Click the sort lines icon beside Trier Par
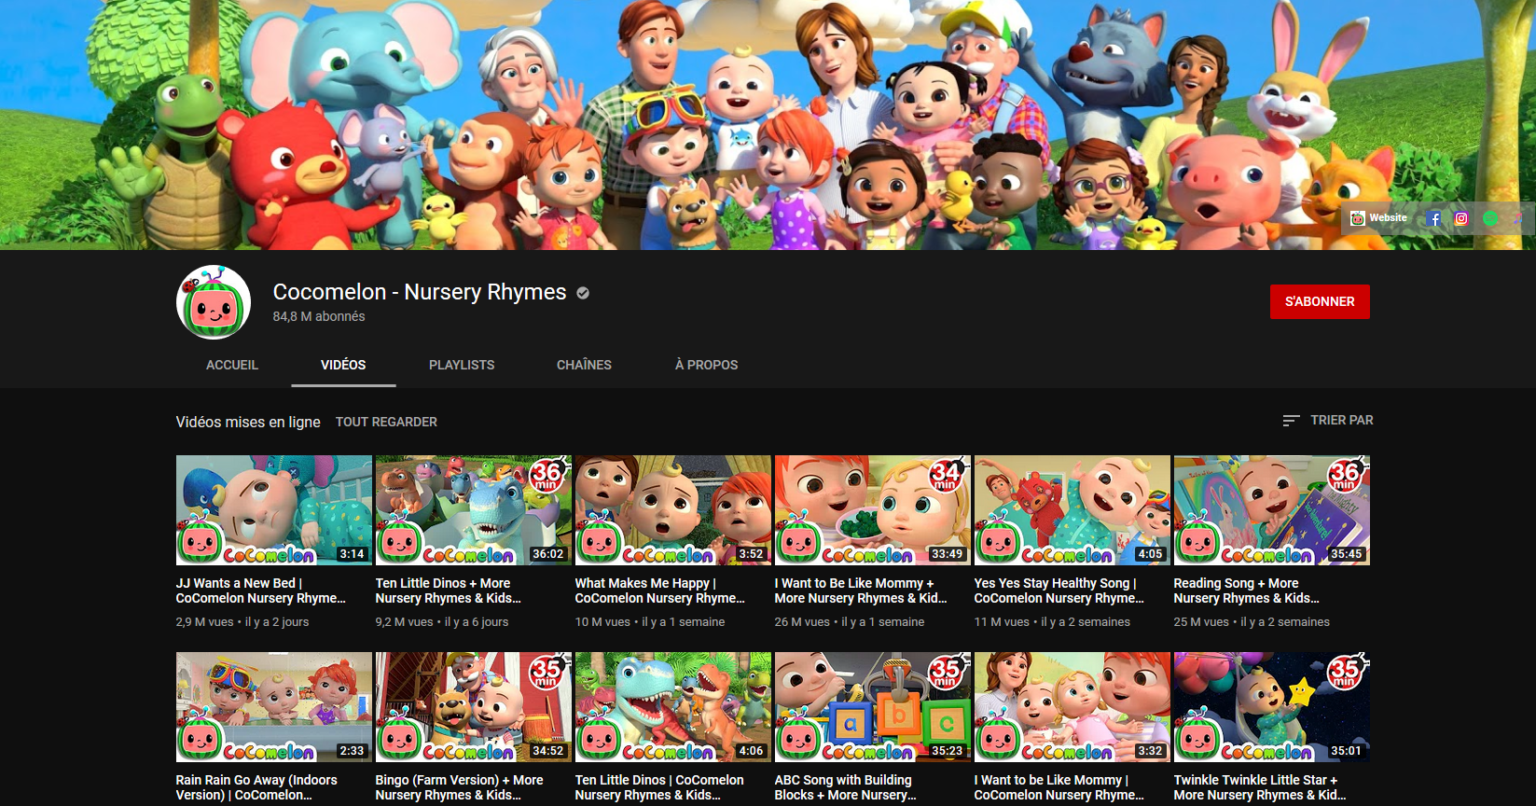This screenshot has width=1536, height=806. pyautogui.click(x=1291, y=421)
